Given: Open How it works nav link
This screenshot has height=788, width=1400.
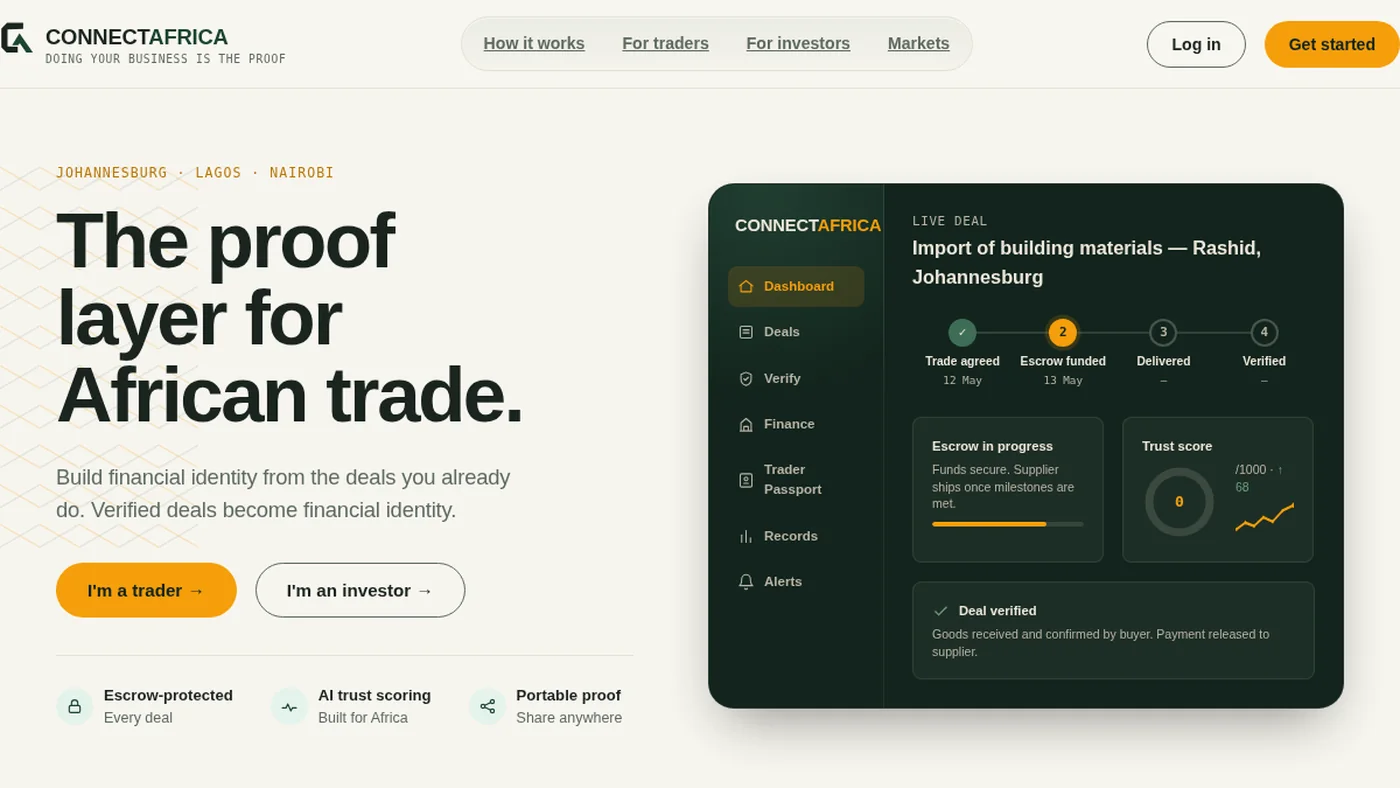Looking at the screenshot, I should pos(534,44).
